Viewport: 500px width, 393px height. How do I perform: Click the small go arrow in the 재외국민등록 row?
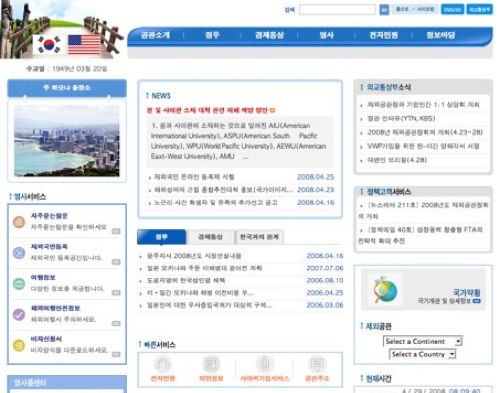click(x=116, y=262)
